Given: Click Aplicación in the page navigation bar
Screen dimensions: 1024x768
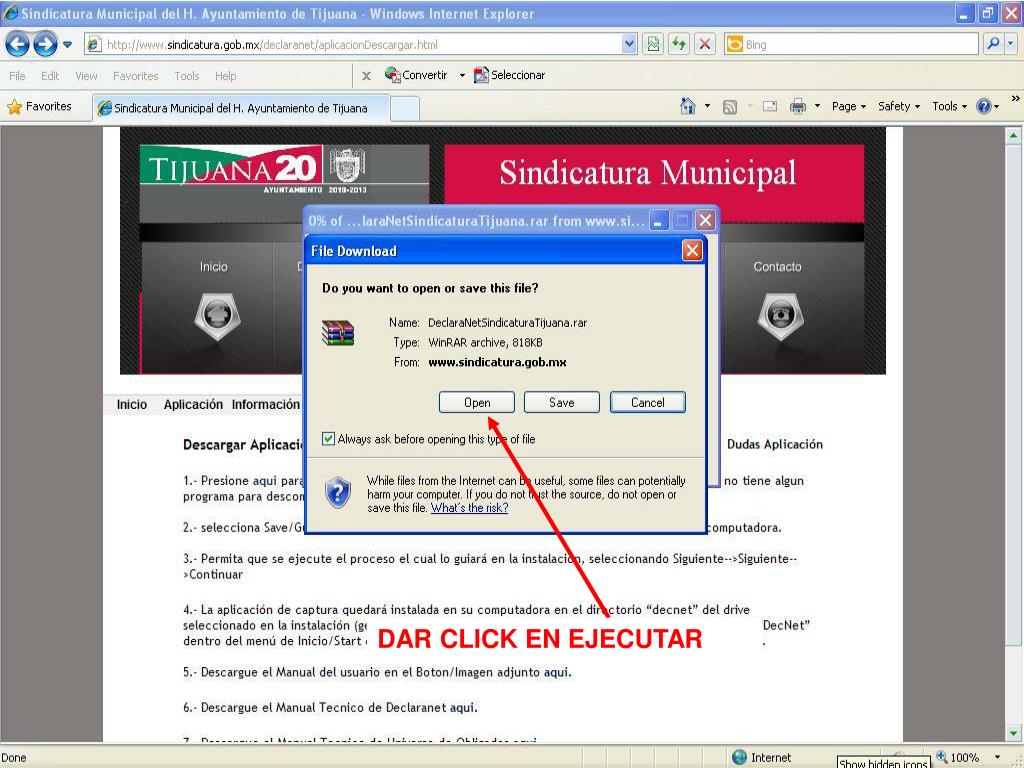Looking at the screenshot, I should pyautogui.click(x=193, y=405).
